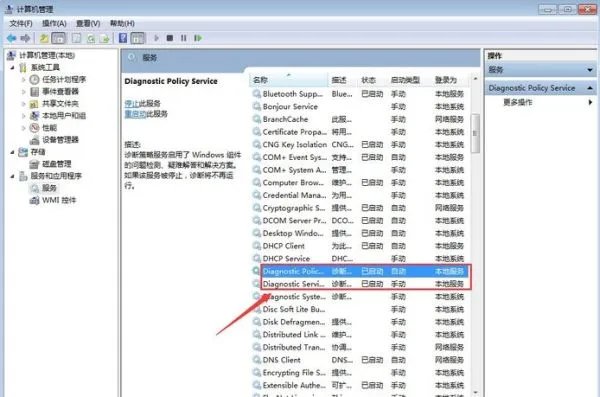Screen dimensions: 600x397
Task: Click the Forward arrow toolbar icon
Action: (x=25, y=38)
